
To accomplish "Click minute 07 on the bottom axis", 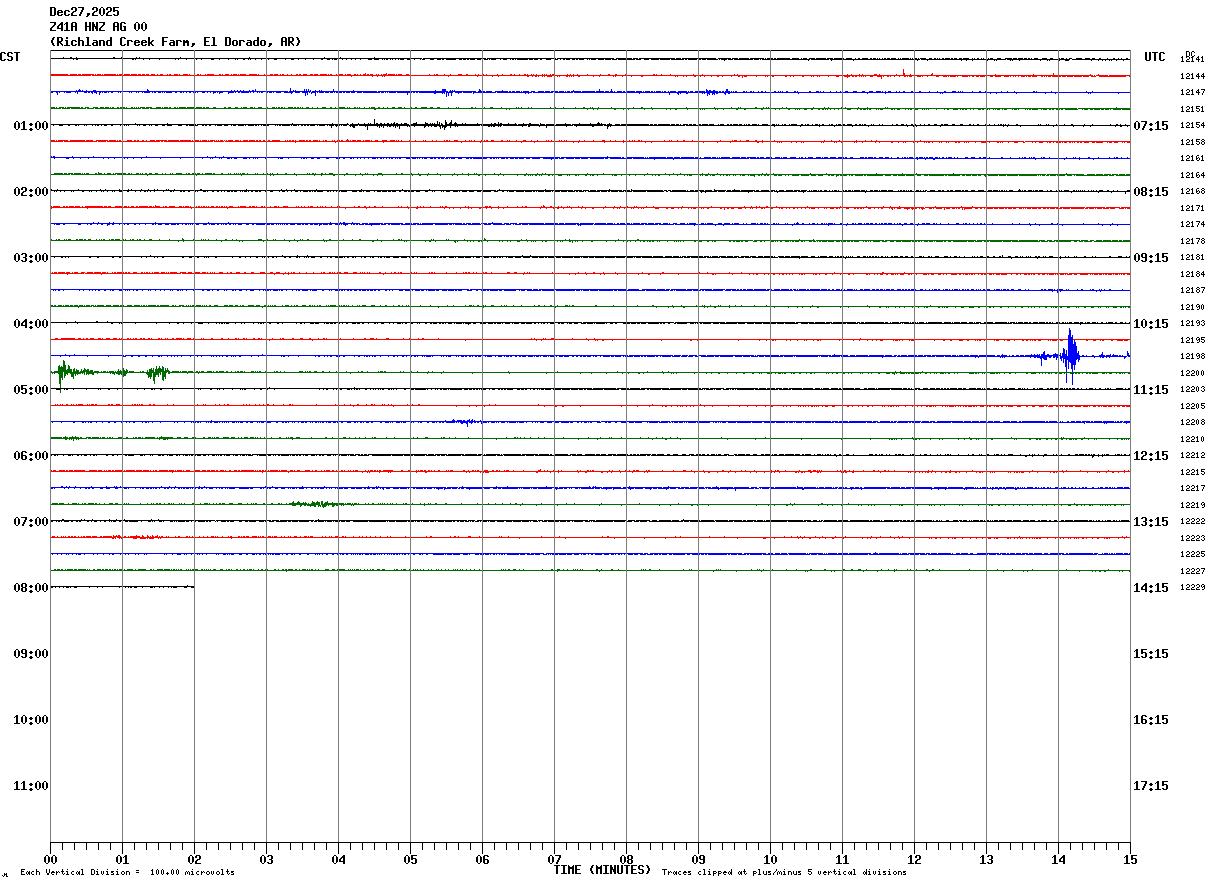I will [554, 859].
